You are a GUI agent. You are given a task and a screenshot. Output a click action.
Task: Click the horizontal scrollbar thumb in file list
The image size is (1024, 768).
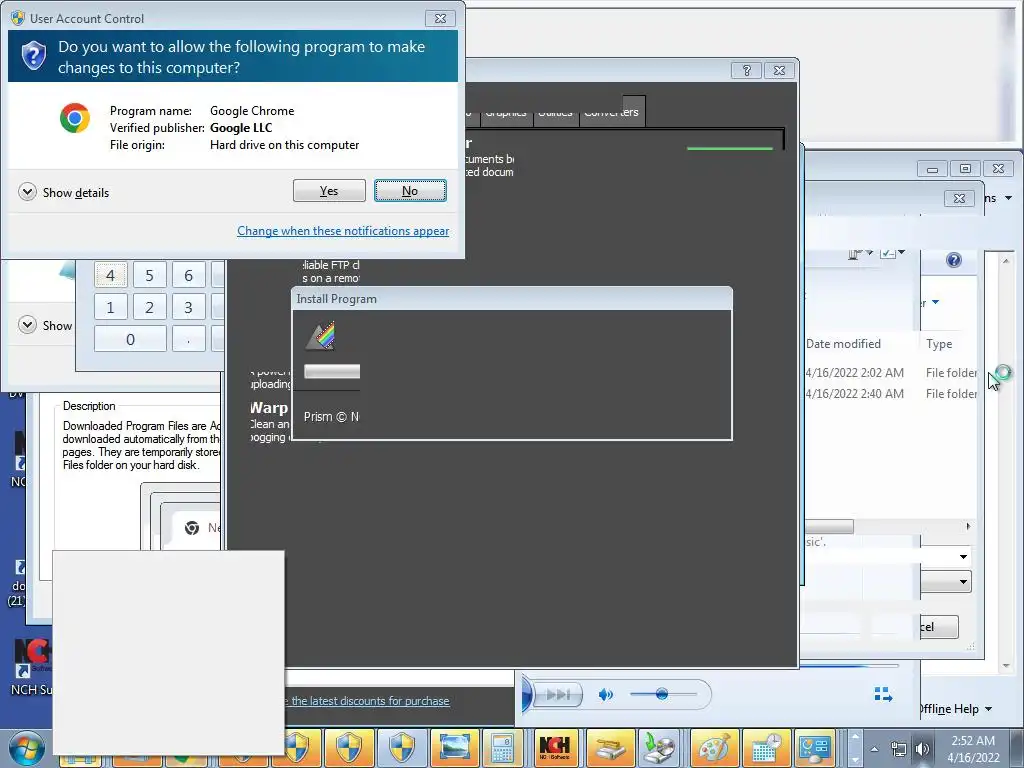pos(829,526)
